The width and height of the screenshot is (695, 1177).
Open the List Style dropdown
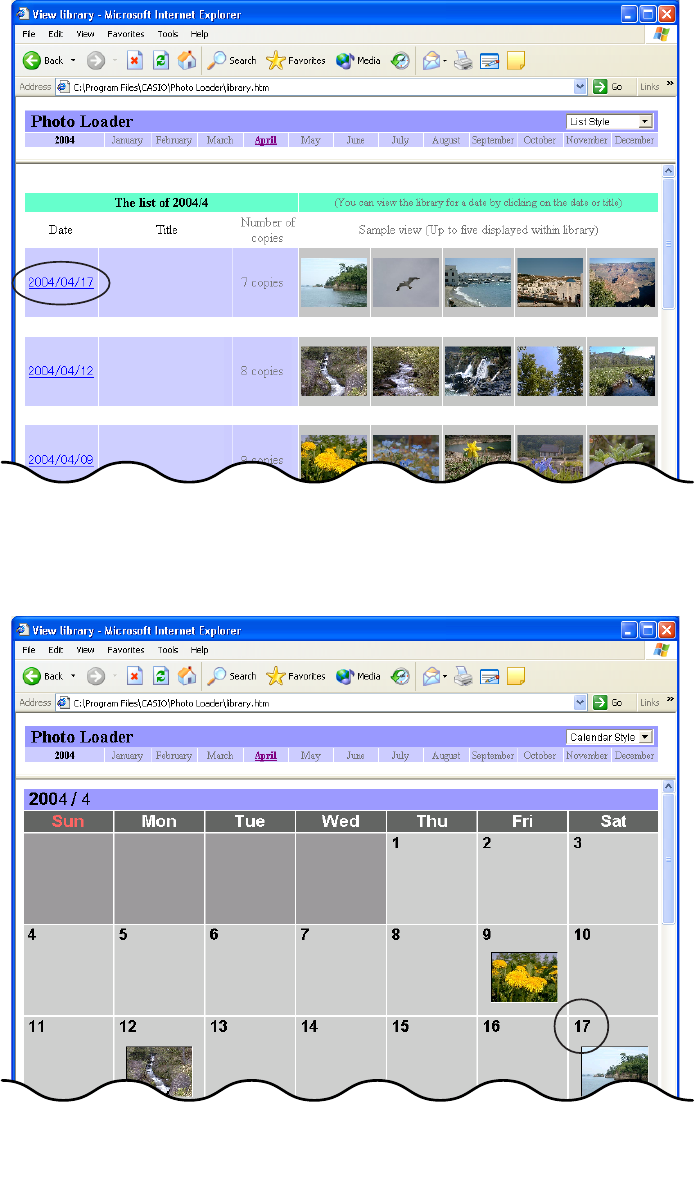click(x=609, y=122)
